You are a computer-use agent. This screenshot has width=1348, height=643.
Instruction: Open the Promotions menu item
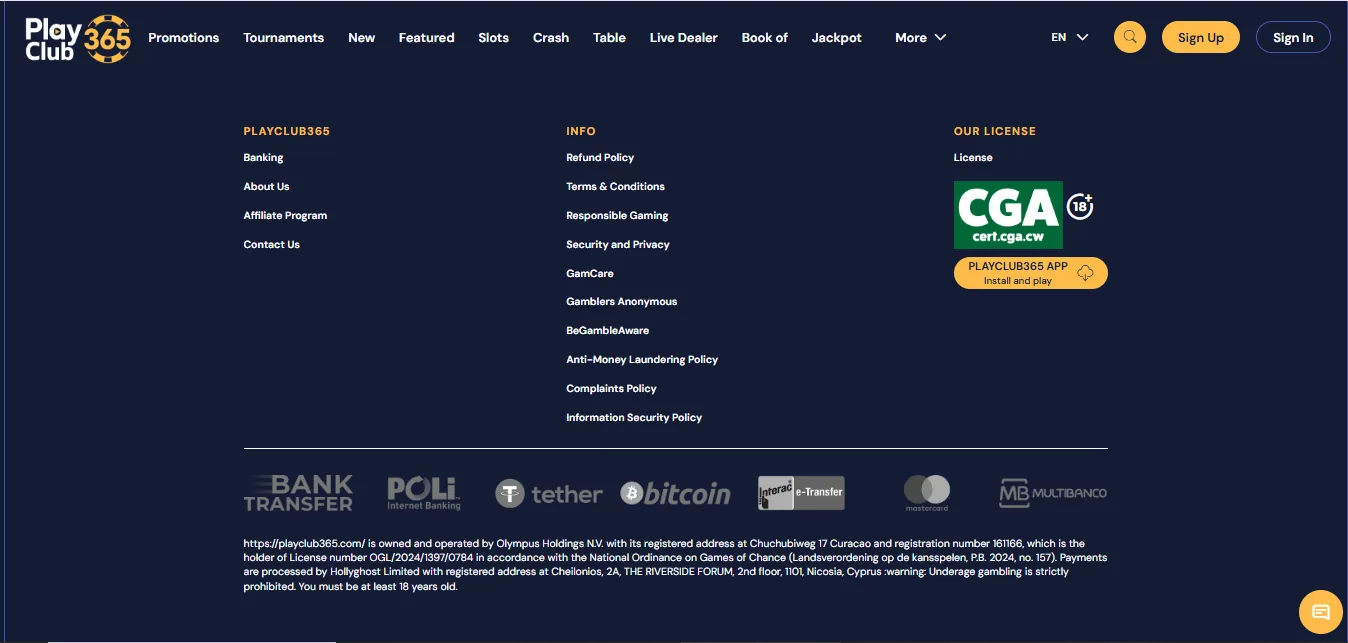[184, 38]
